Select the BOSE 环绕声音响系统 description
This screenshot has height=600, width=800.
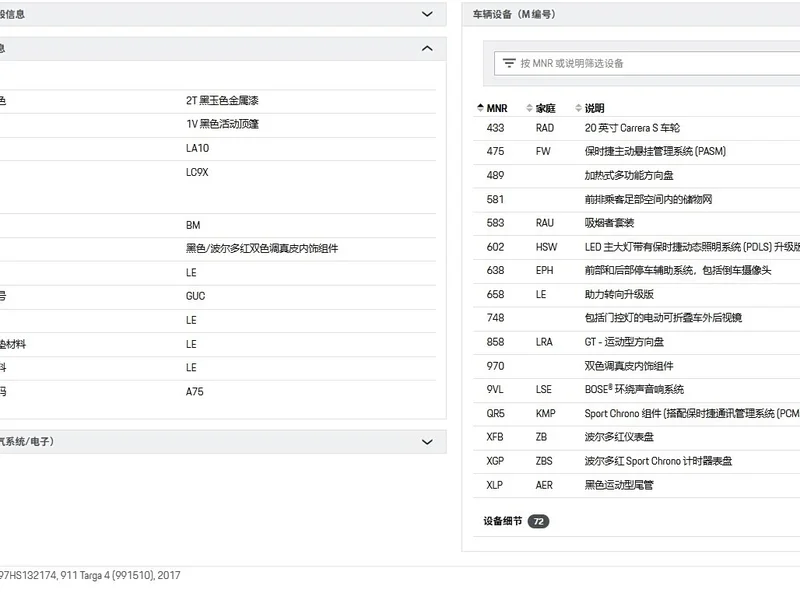tap(634, 389)
